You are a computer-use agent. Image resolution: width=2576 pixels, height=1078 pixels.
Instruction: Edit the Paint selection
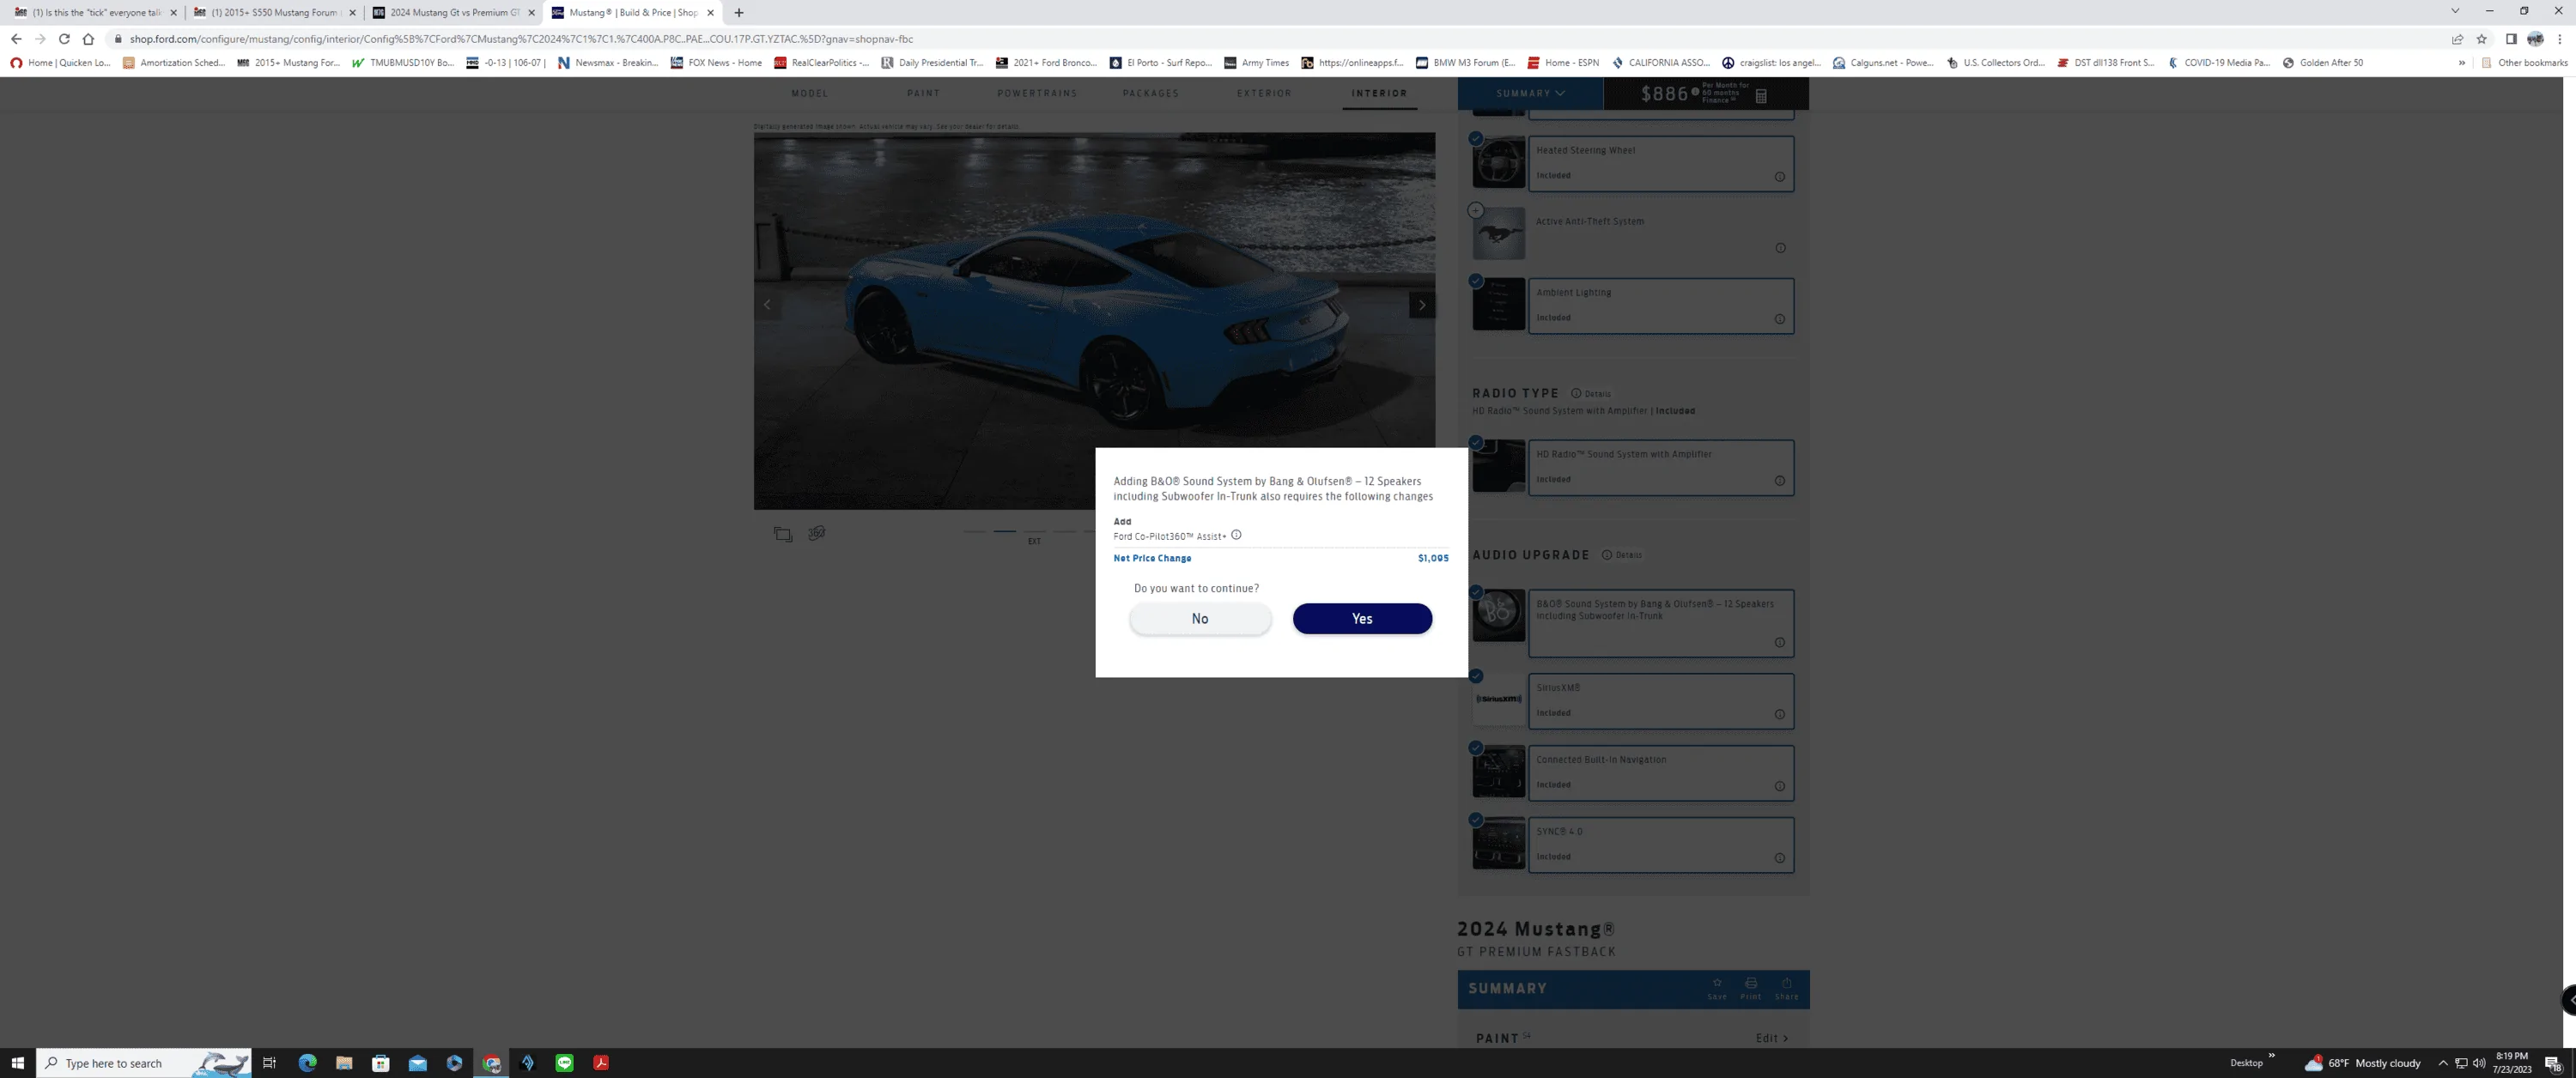1772,1038
